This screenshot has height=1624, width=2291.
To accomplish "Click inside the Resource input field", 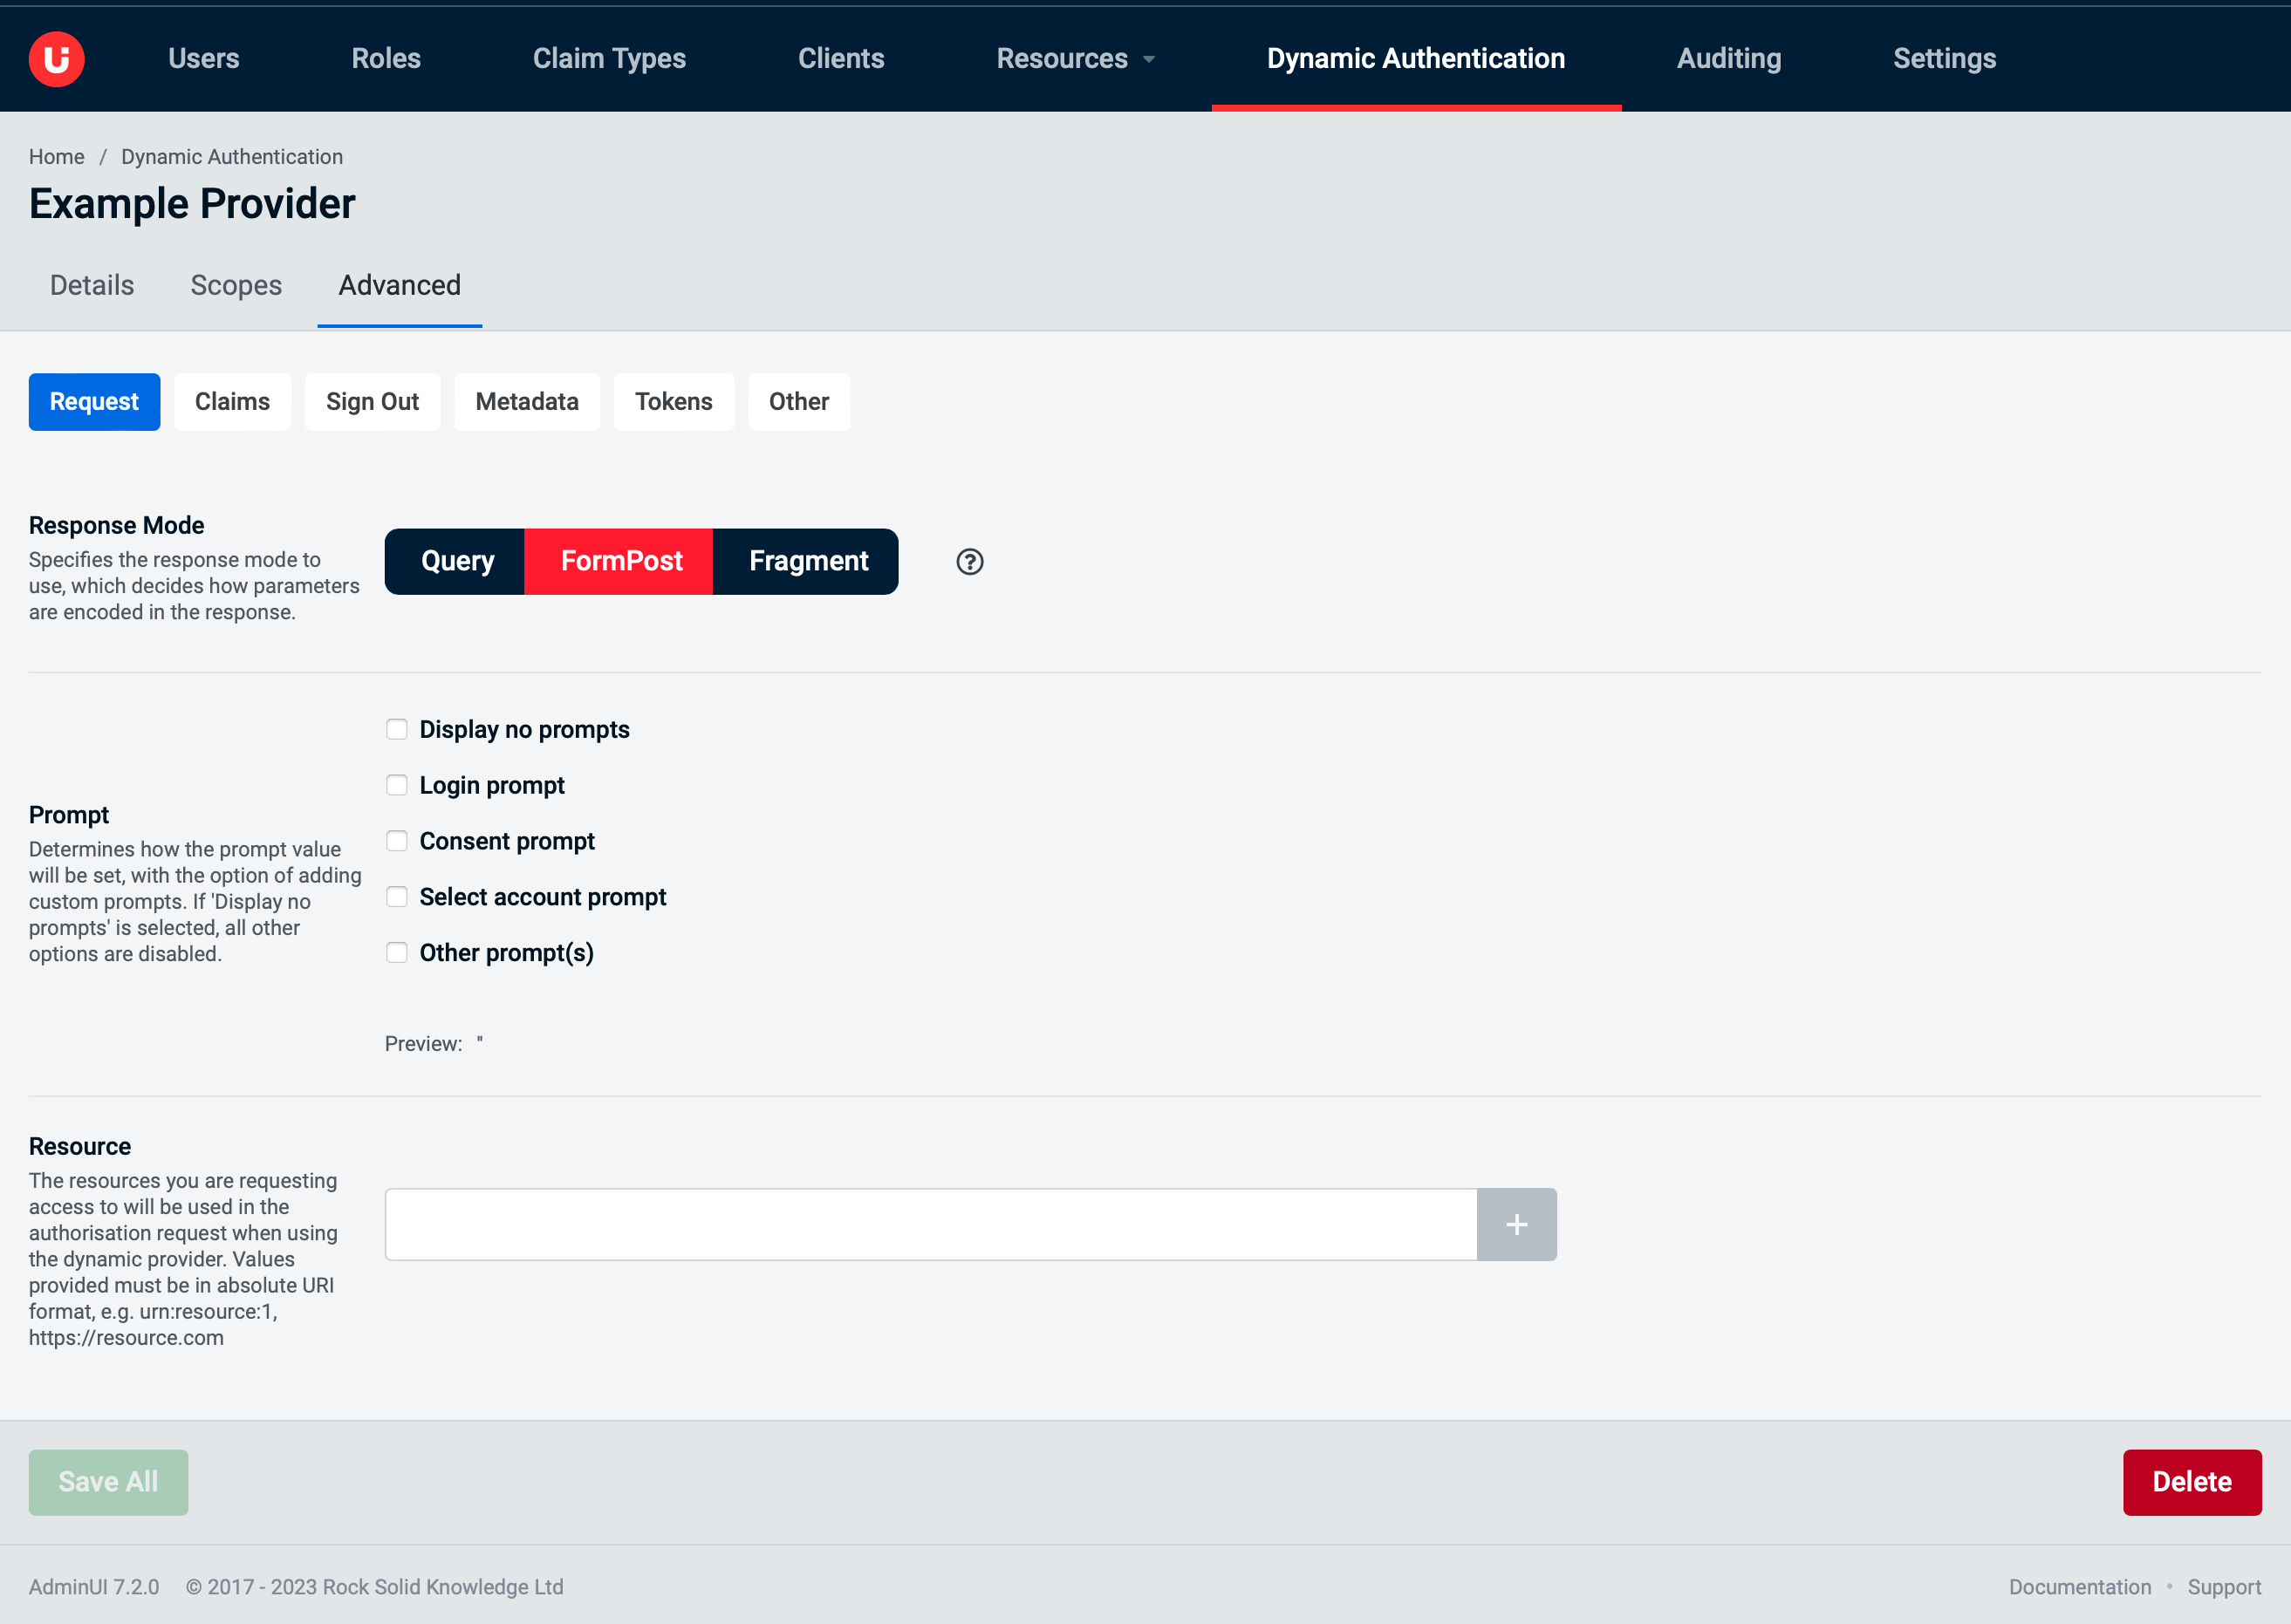I will (x=930, y=1224).
